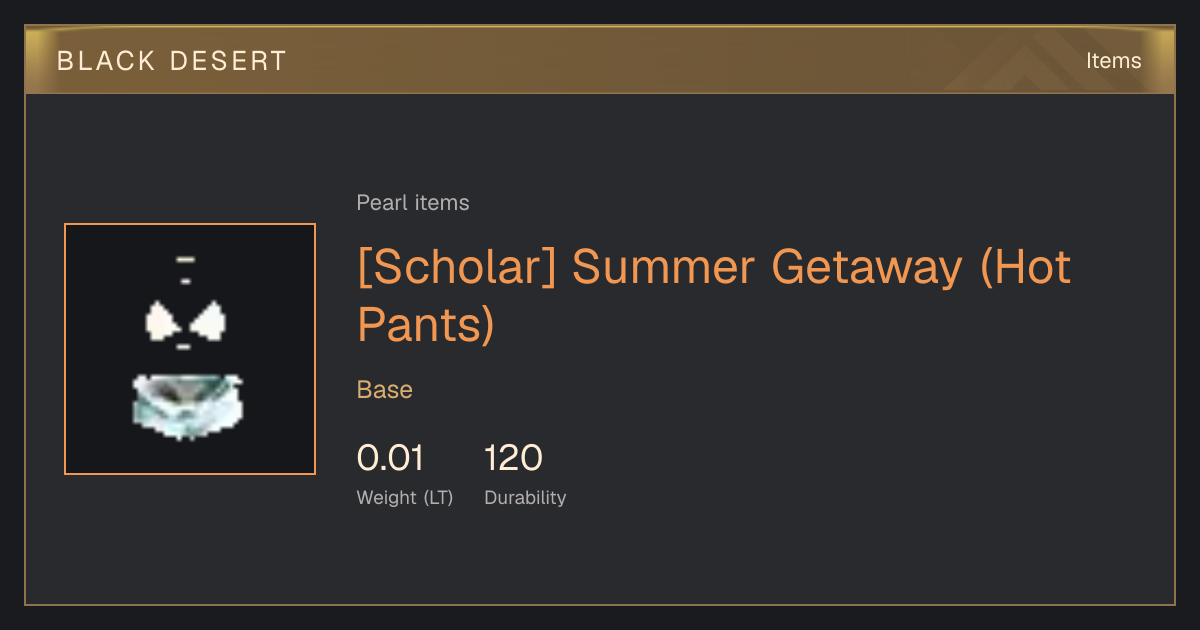This screenshot has width=1200, height=630.
Task: Click the Summer Getaway item icon thumbnail
Action: (x=190, y=349)
